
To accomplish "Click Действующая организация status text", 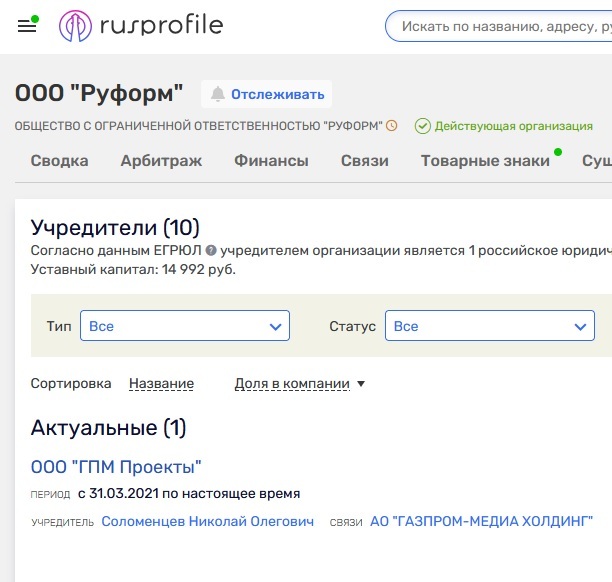I will [514, 126].
